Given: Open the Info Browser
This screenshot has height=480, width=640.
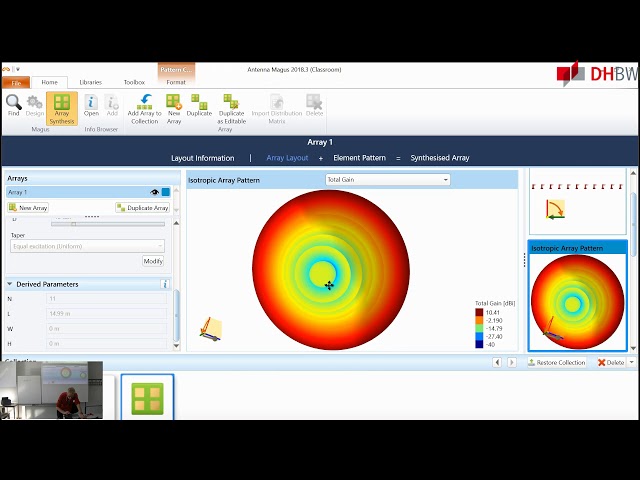Looking at the screenshot, I should coord(91,103).
